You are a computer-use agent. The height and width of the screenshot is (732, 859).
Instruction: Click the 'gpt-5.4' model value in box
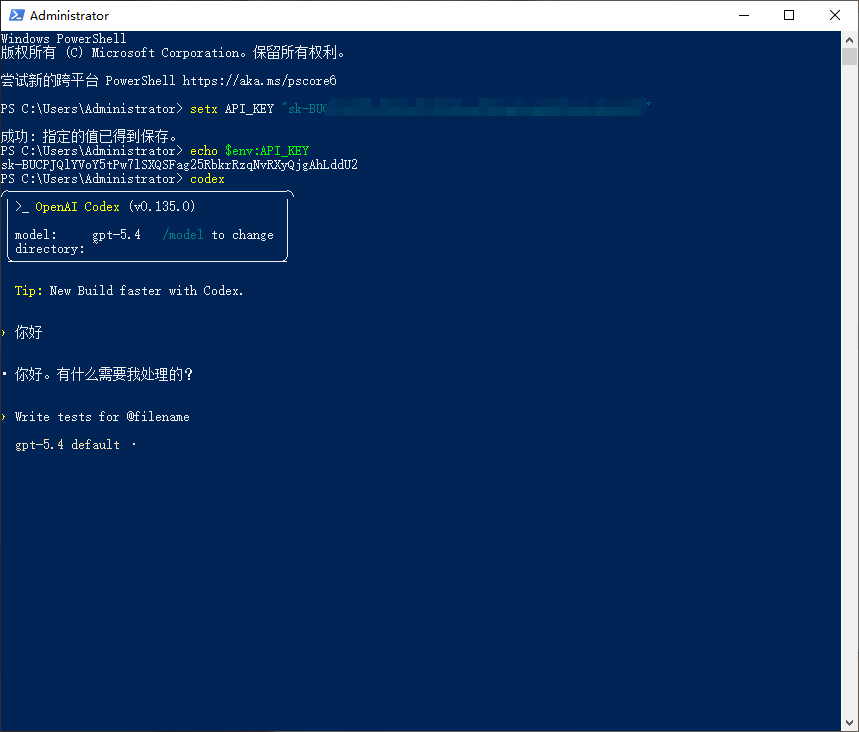pyautogui.click(x=116, y=235)
